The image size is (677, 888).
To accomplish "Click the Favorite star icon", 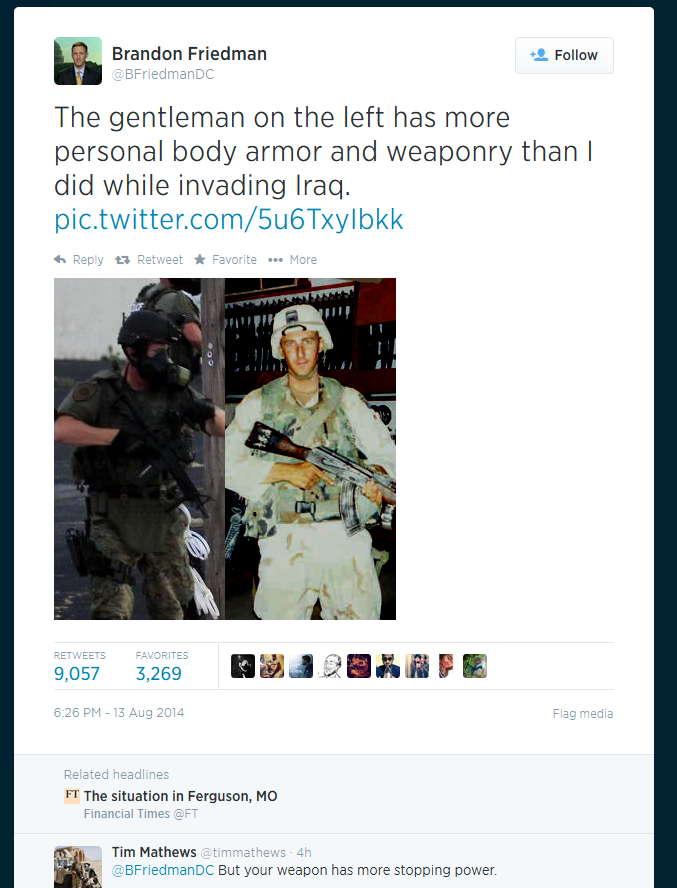I will click(199, 259).
